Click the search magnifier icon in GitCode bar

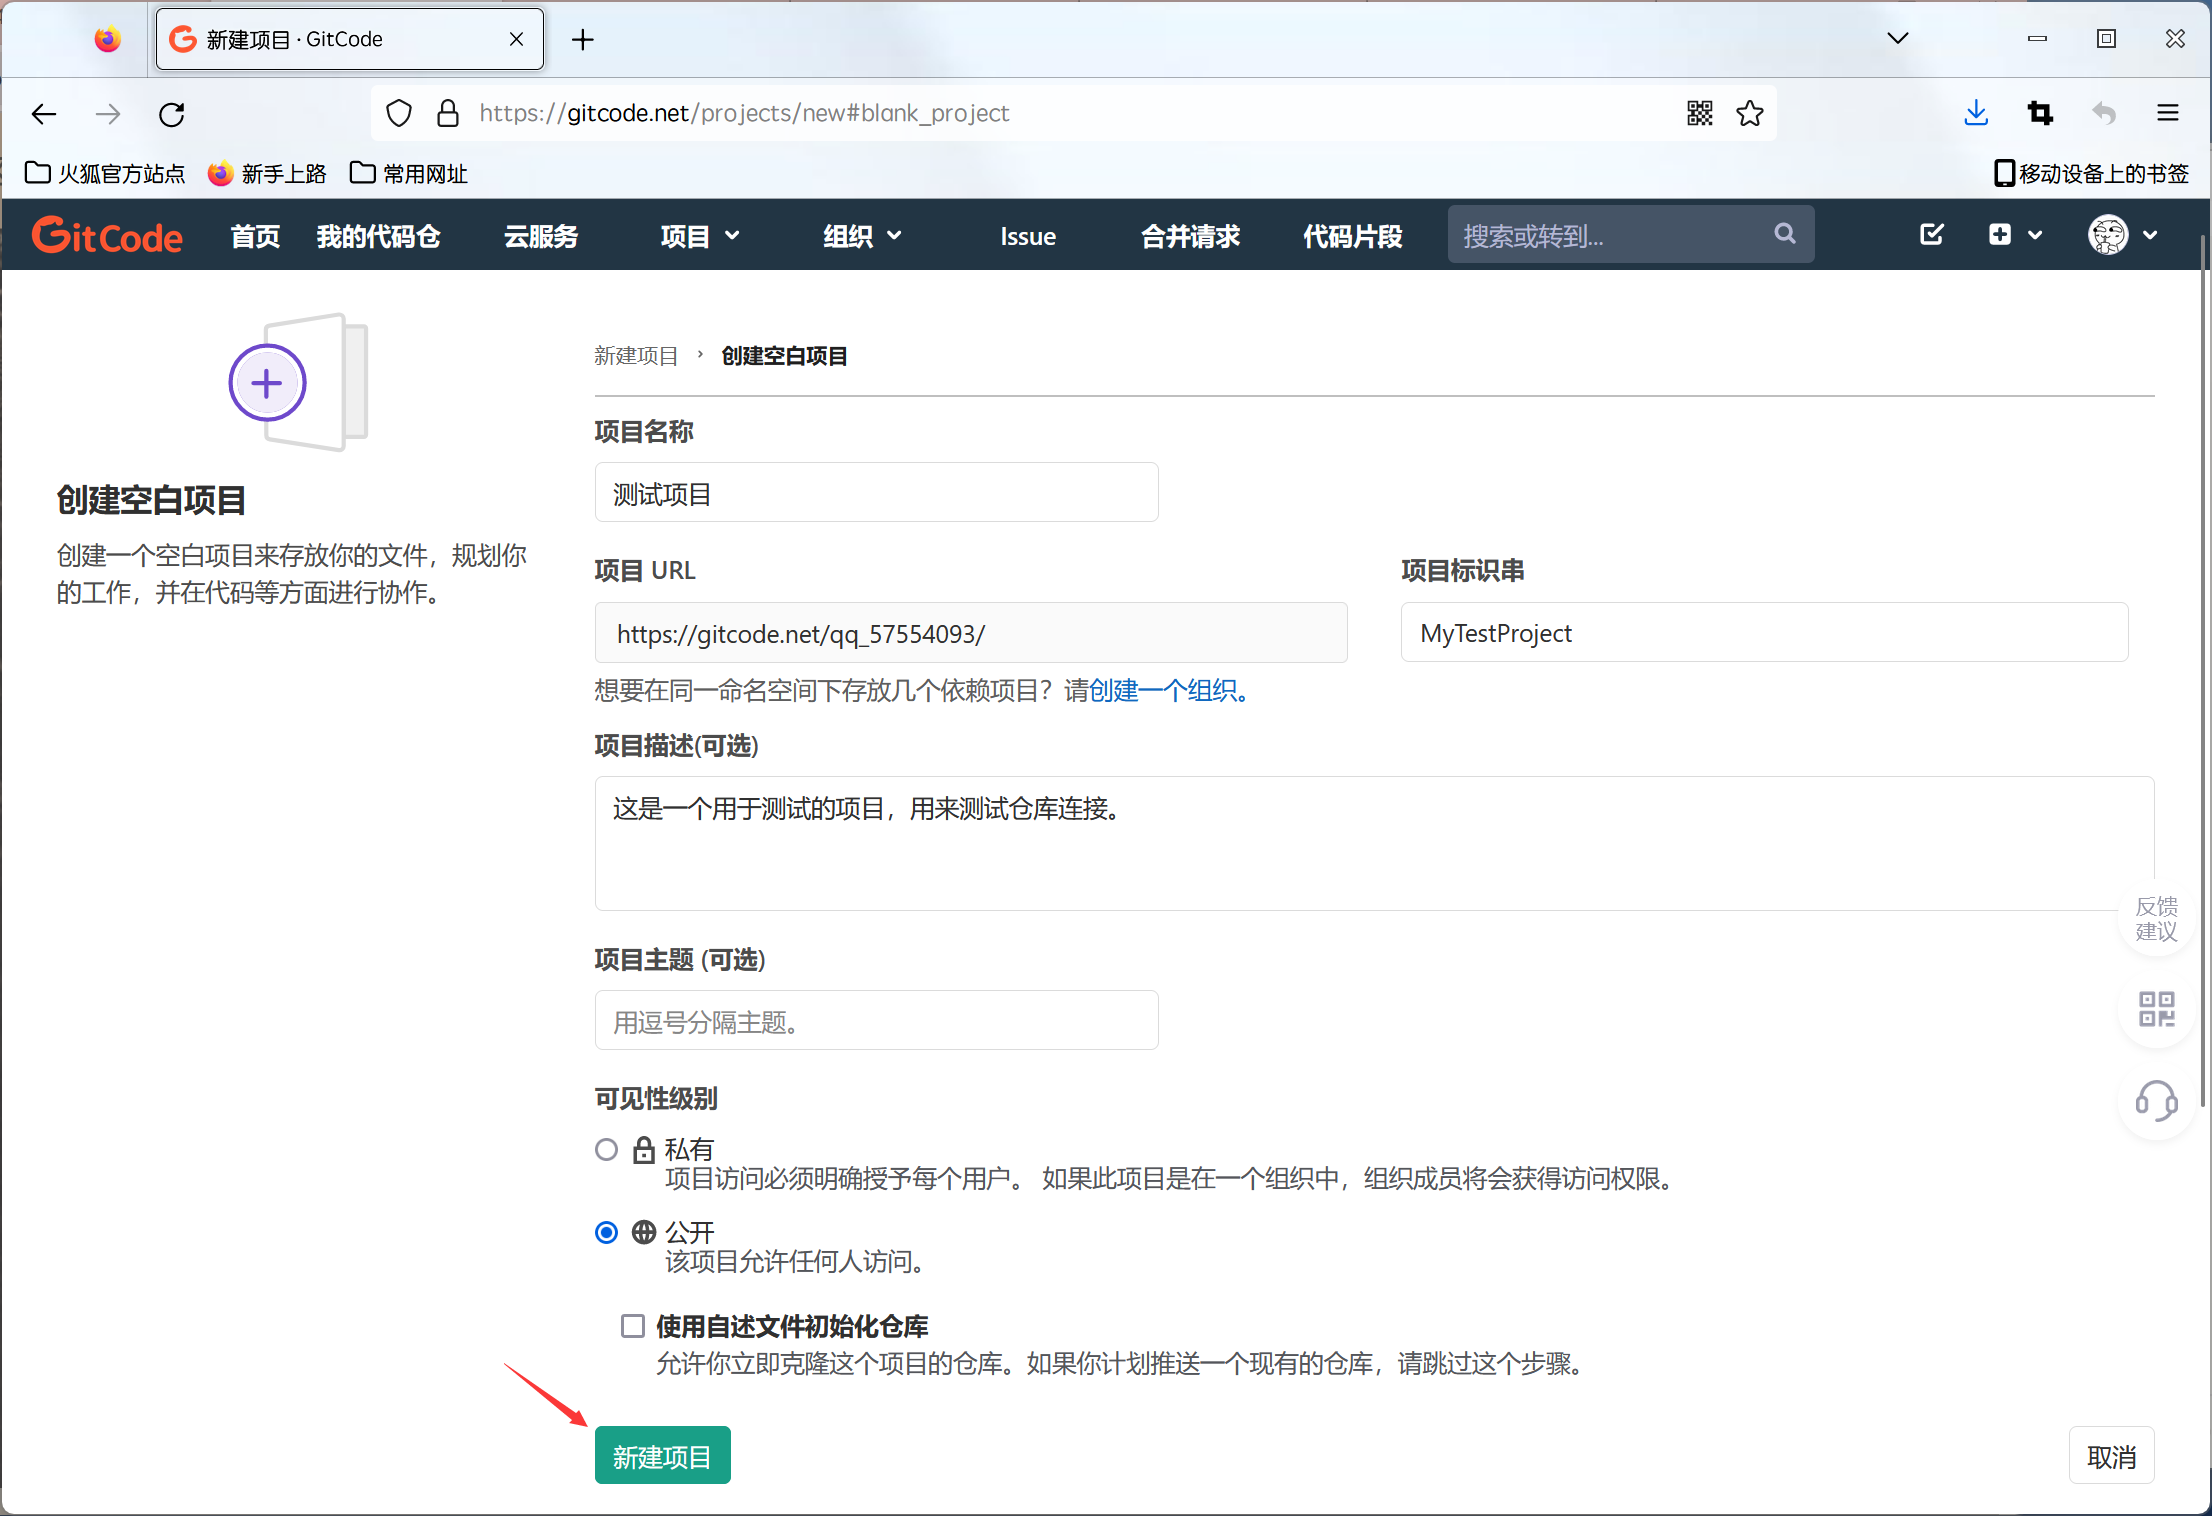[1785, 234]
